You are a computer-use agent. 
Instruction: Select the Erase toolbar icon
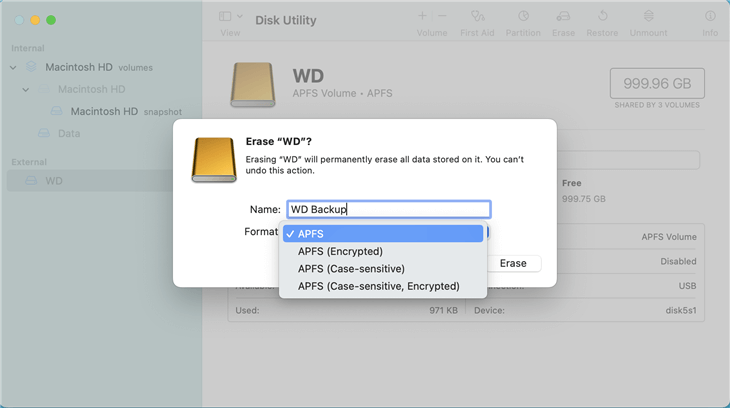(x=563, y=16)
